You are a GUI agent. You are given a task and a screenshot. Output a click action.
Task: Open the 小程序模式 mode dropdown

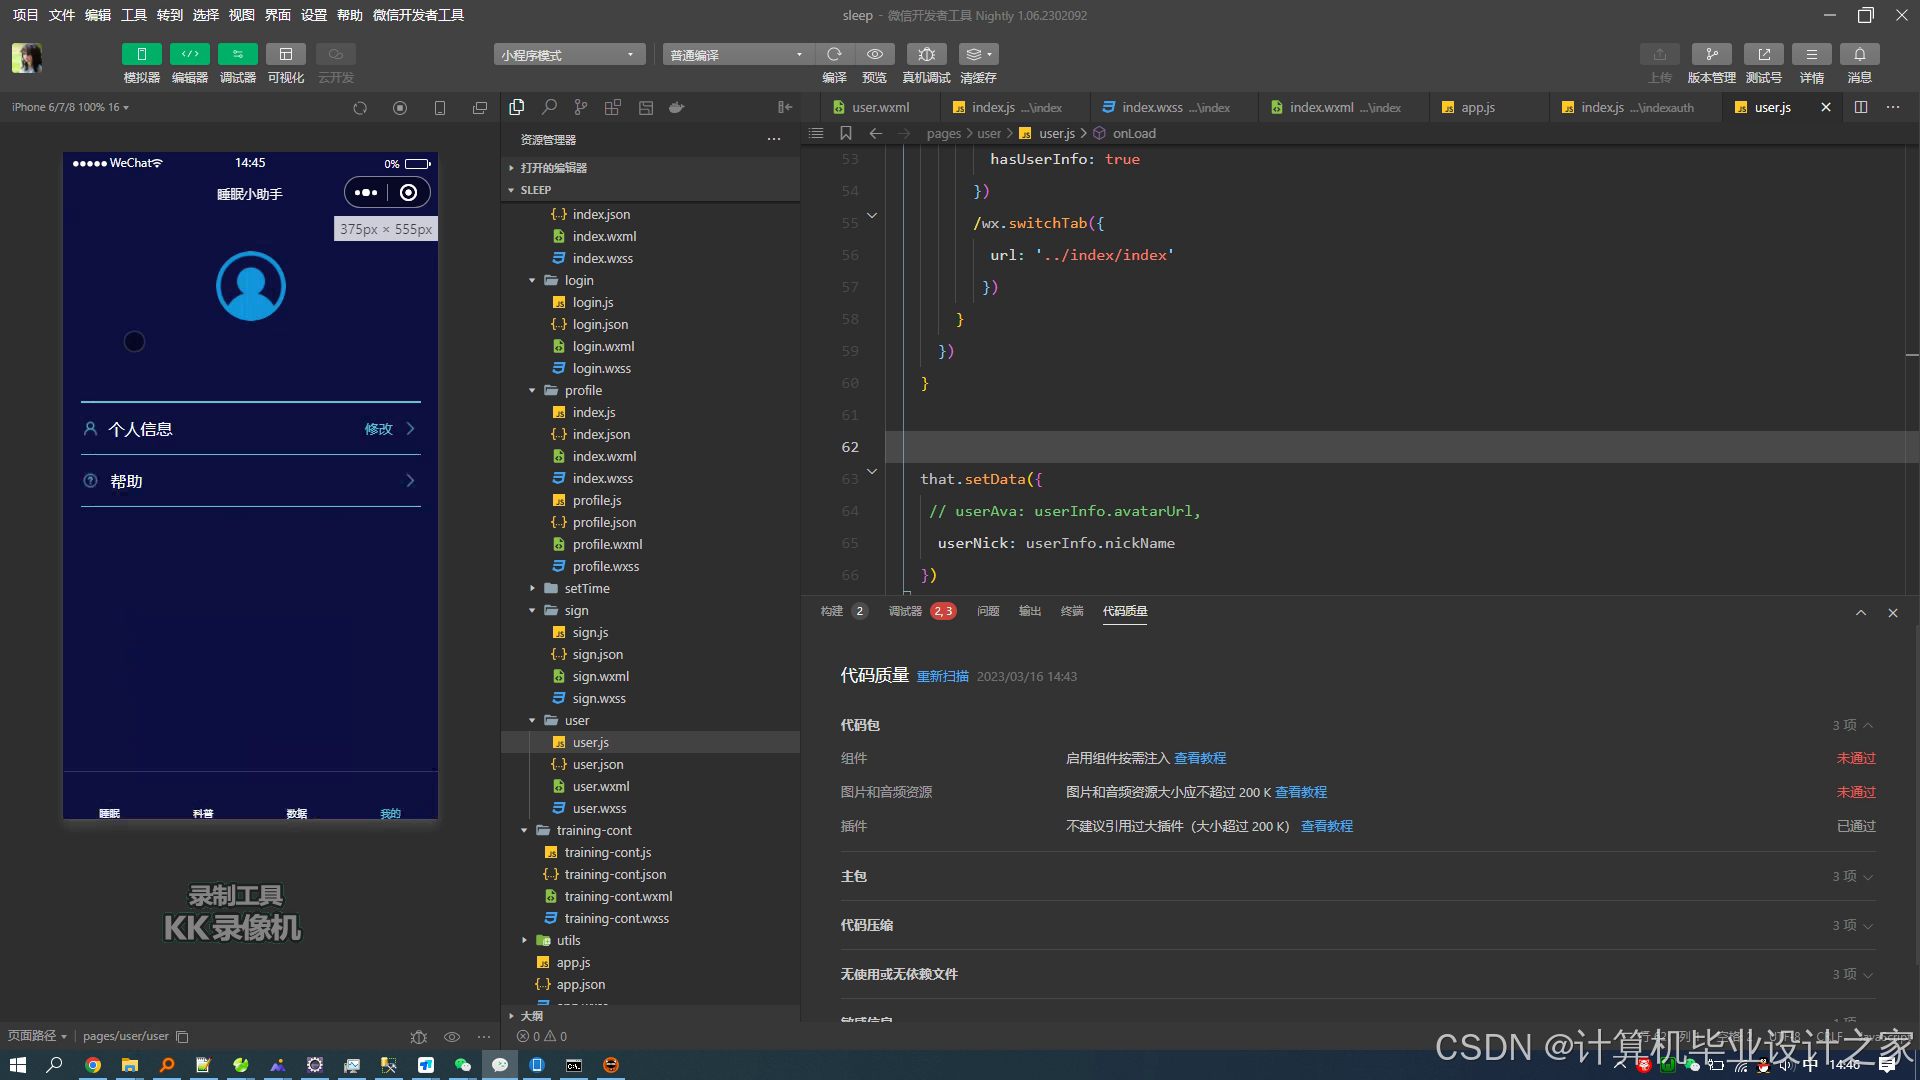pyautogui.click(x=568, y=55)
